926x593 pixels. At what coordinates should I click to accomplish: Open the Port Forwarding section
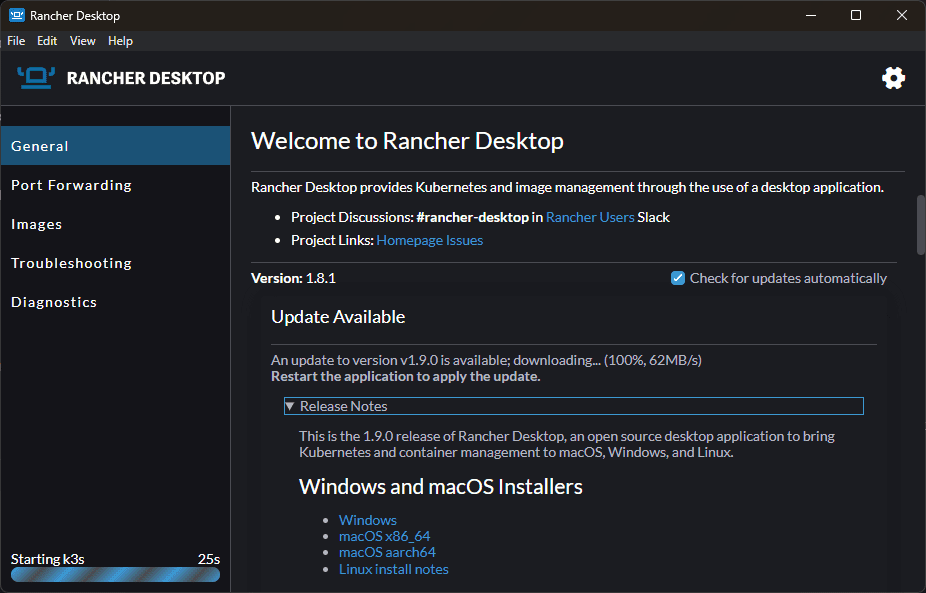[71, 184]
